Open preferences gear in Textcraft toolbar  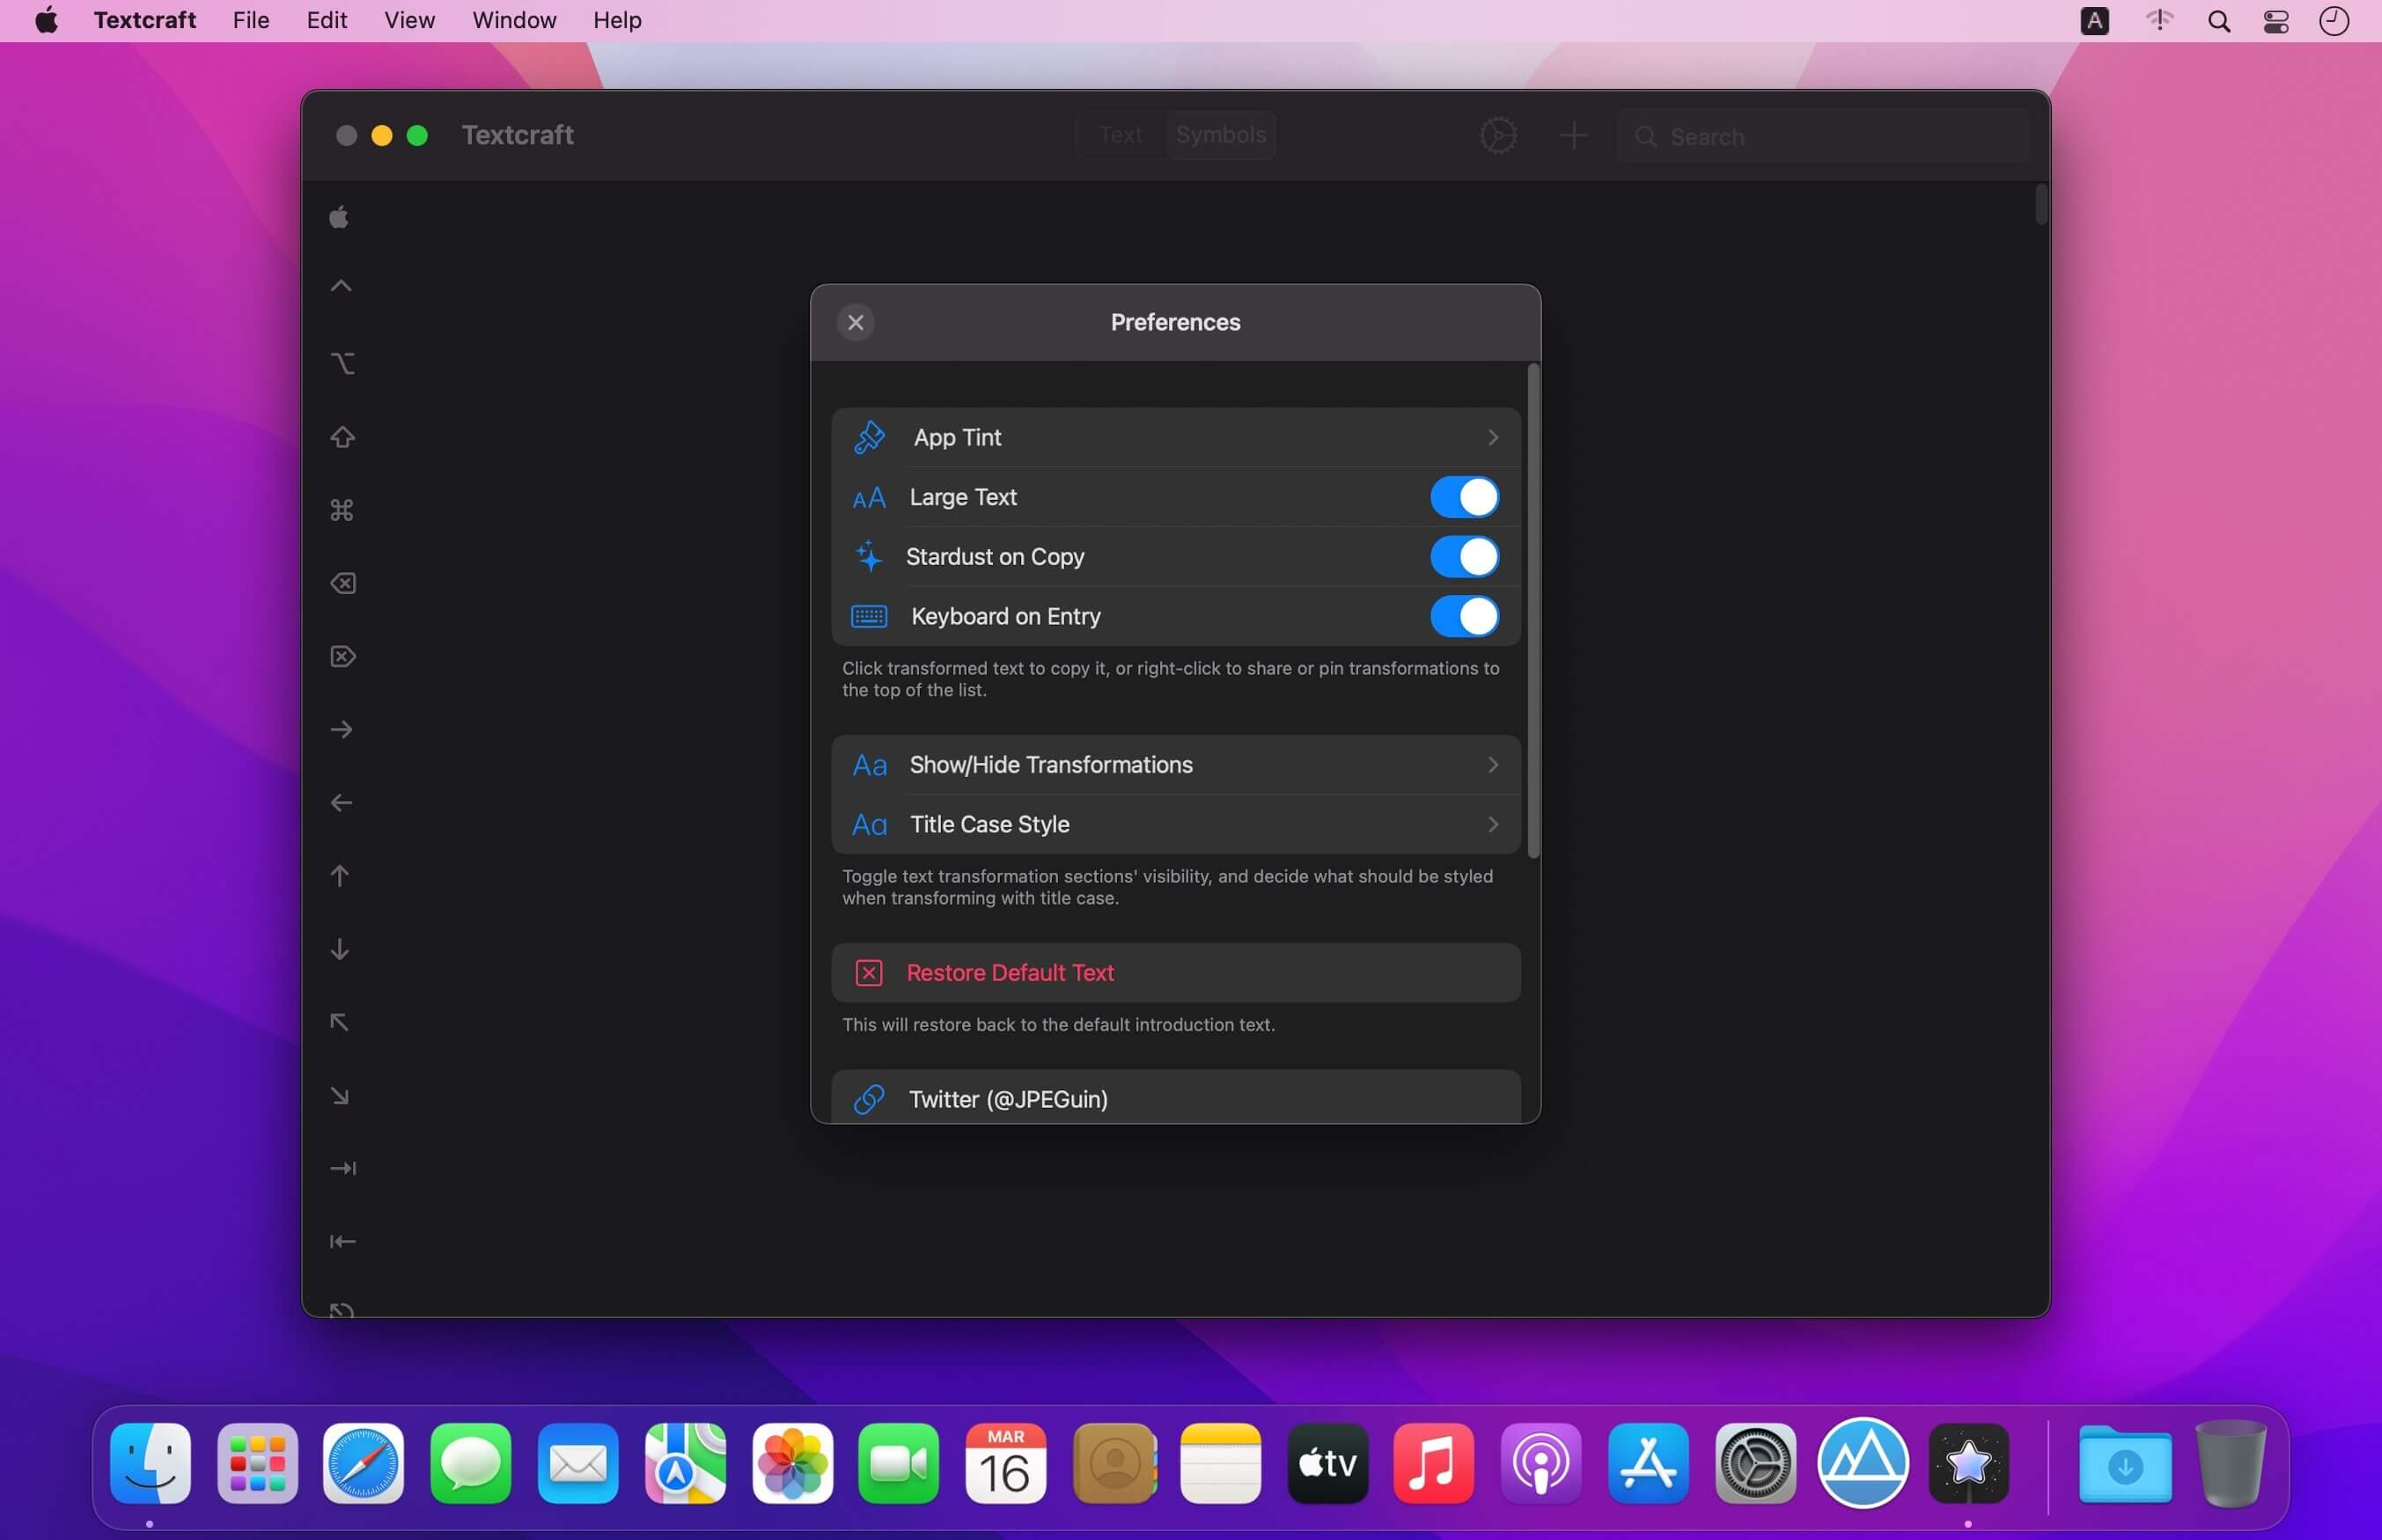tap(1498, 135)
